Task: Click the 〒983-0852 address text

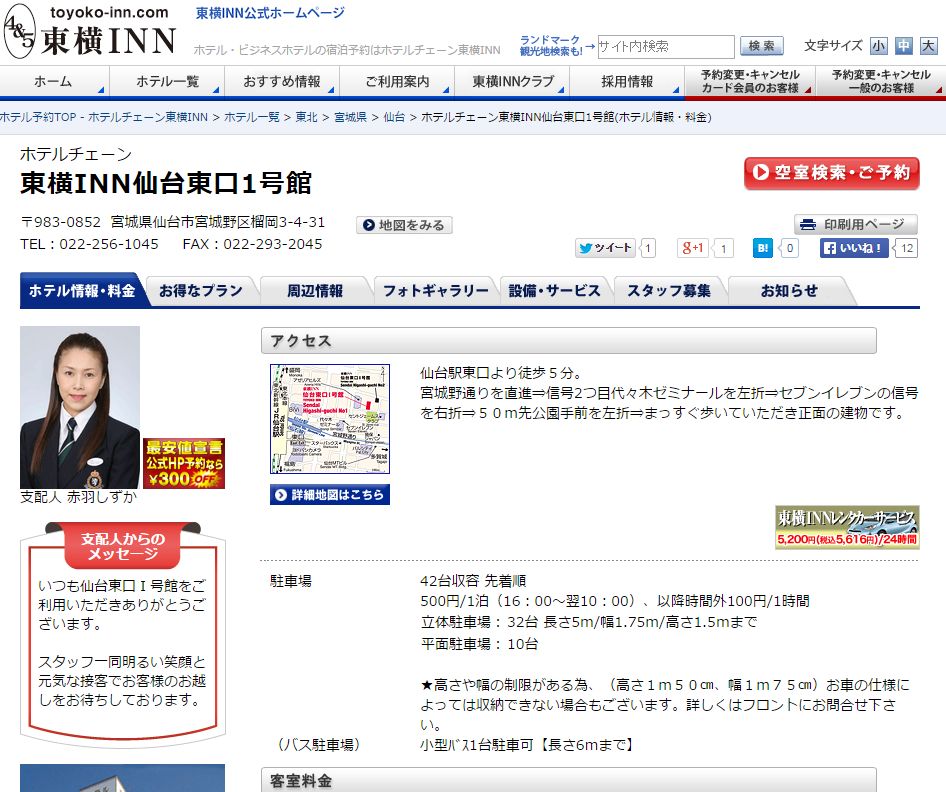Action: 173,222
